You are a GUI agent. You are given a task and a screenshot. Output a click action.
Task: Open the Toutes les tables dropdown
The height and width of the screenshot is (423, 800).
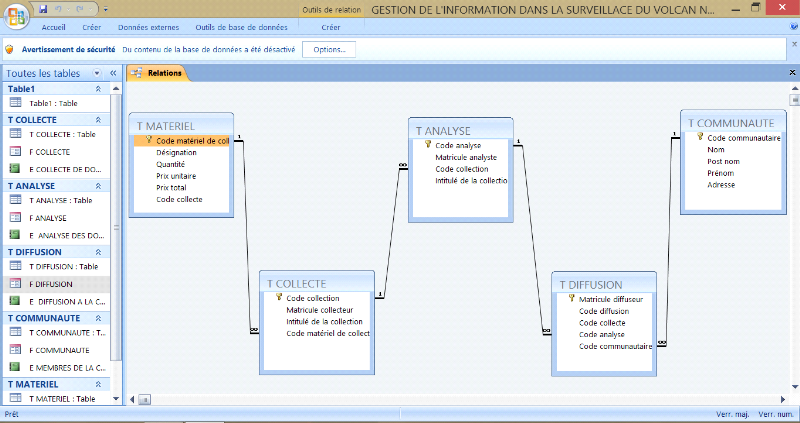click(x=96, y=73)
